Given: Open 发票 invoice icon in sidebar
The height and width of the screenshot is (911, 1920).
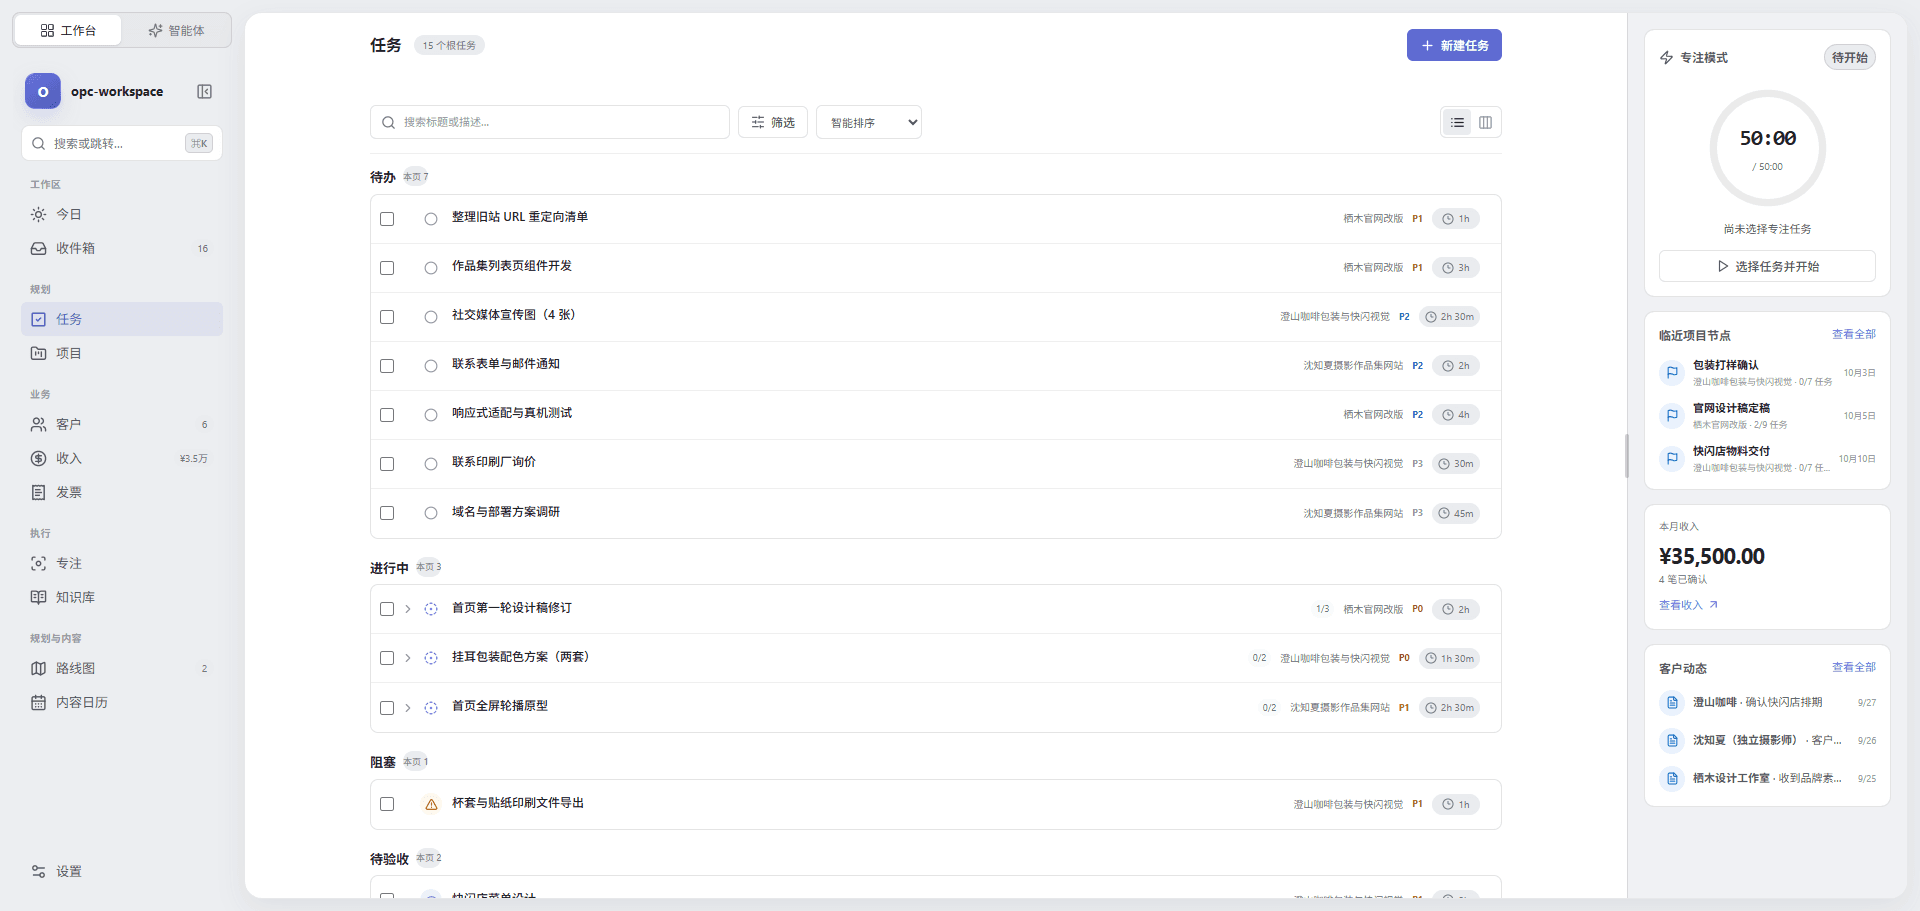Looking at the screenshot, I should (38, 493).
